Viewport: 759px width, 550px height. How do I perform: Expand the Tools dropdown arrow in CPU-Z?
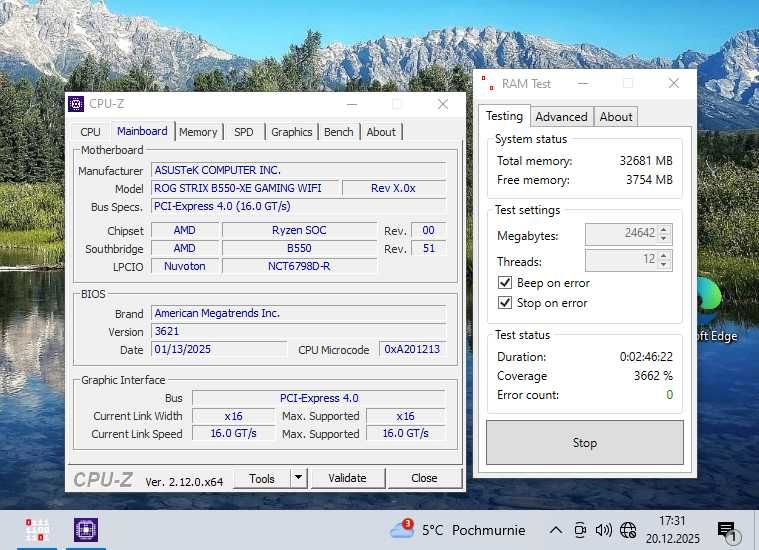[x=299, y=478]
